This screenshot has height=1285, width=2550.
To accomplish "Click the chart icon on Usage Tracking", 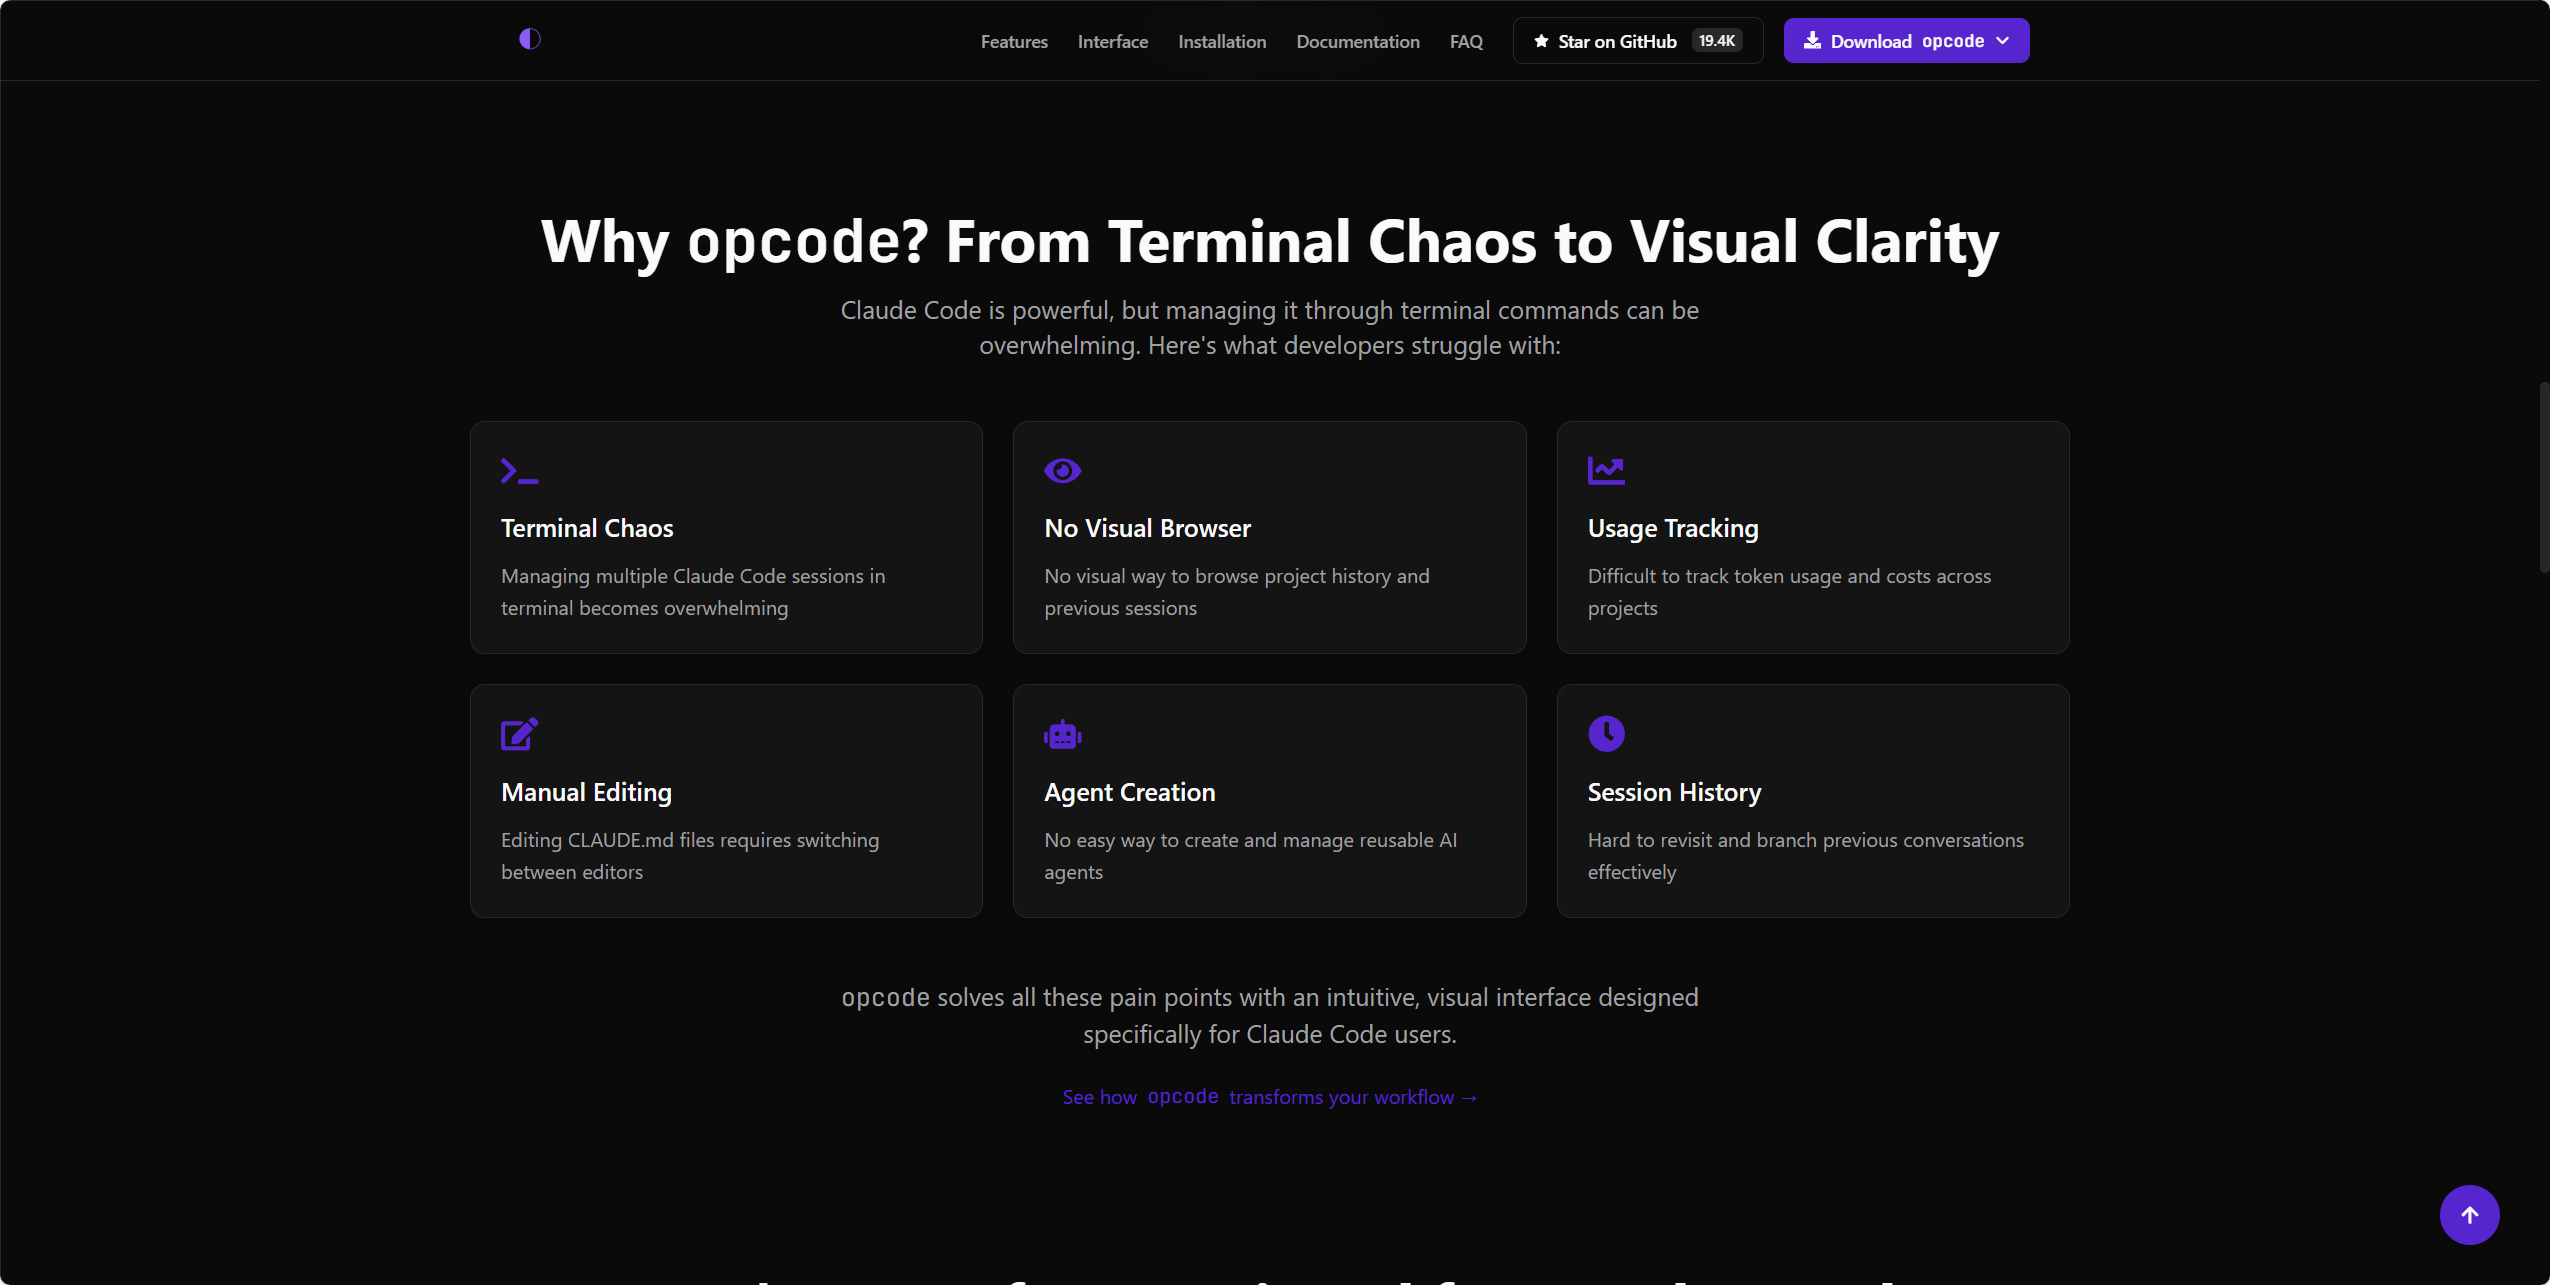I will [x=1606, y=471].
